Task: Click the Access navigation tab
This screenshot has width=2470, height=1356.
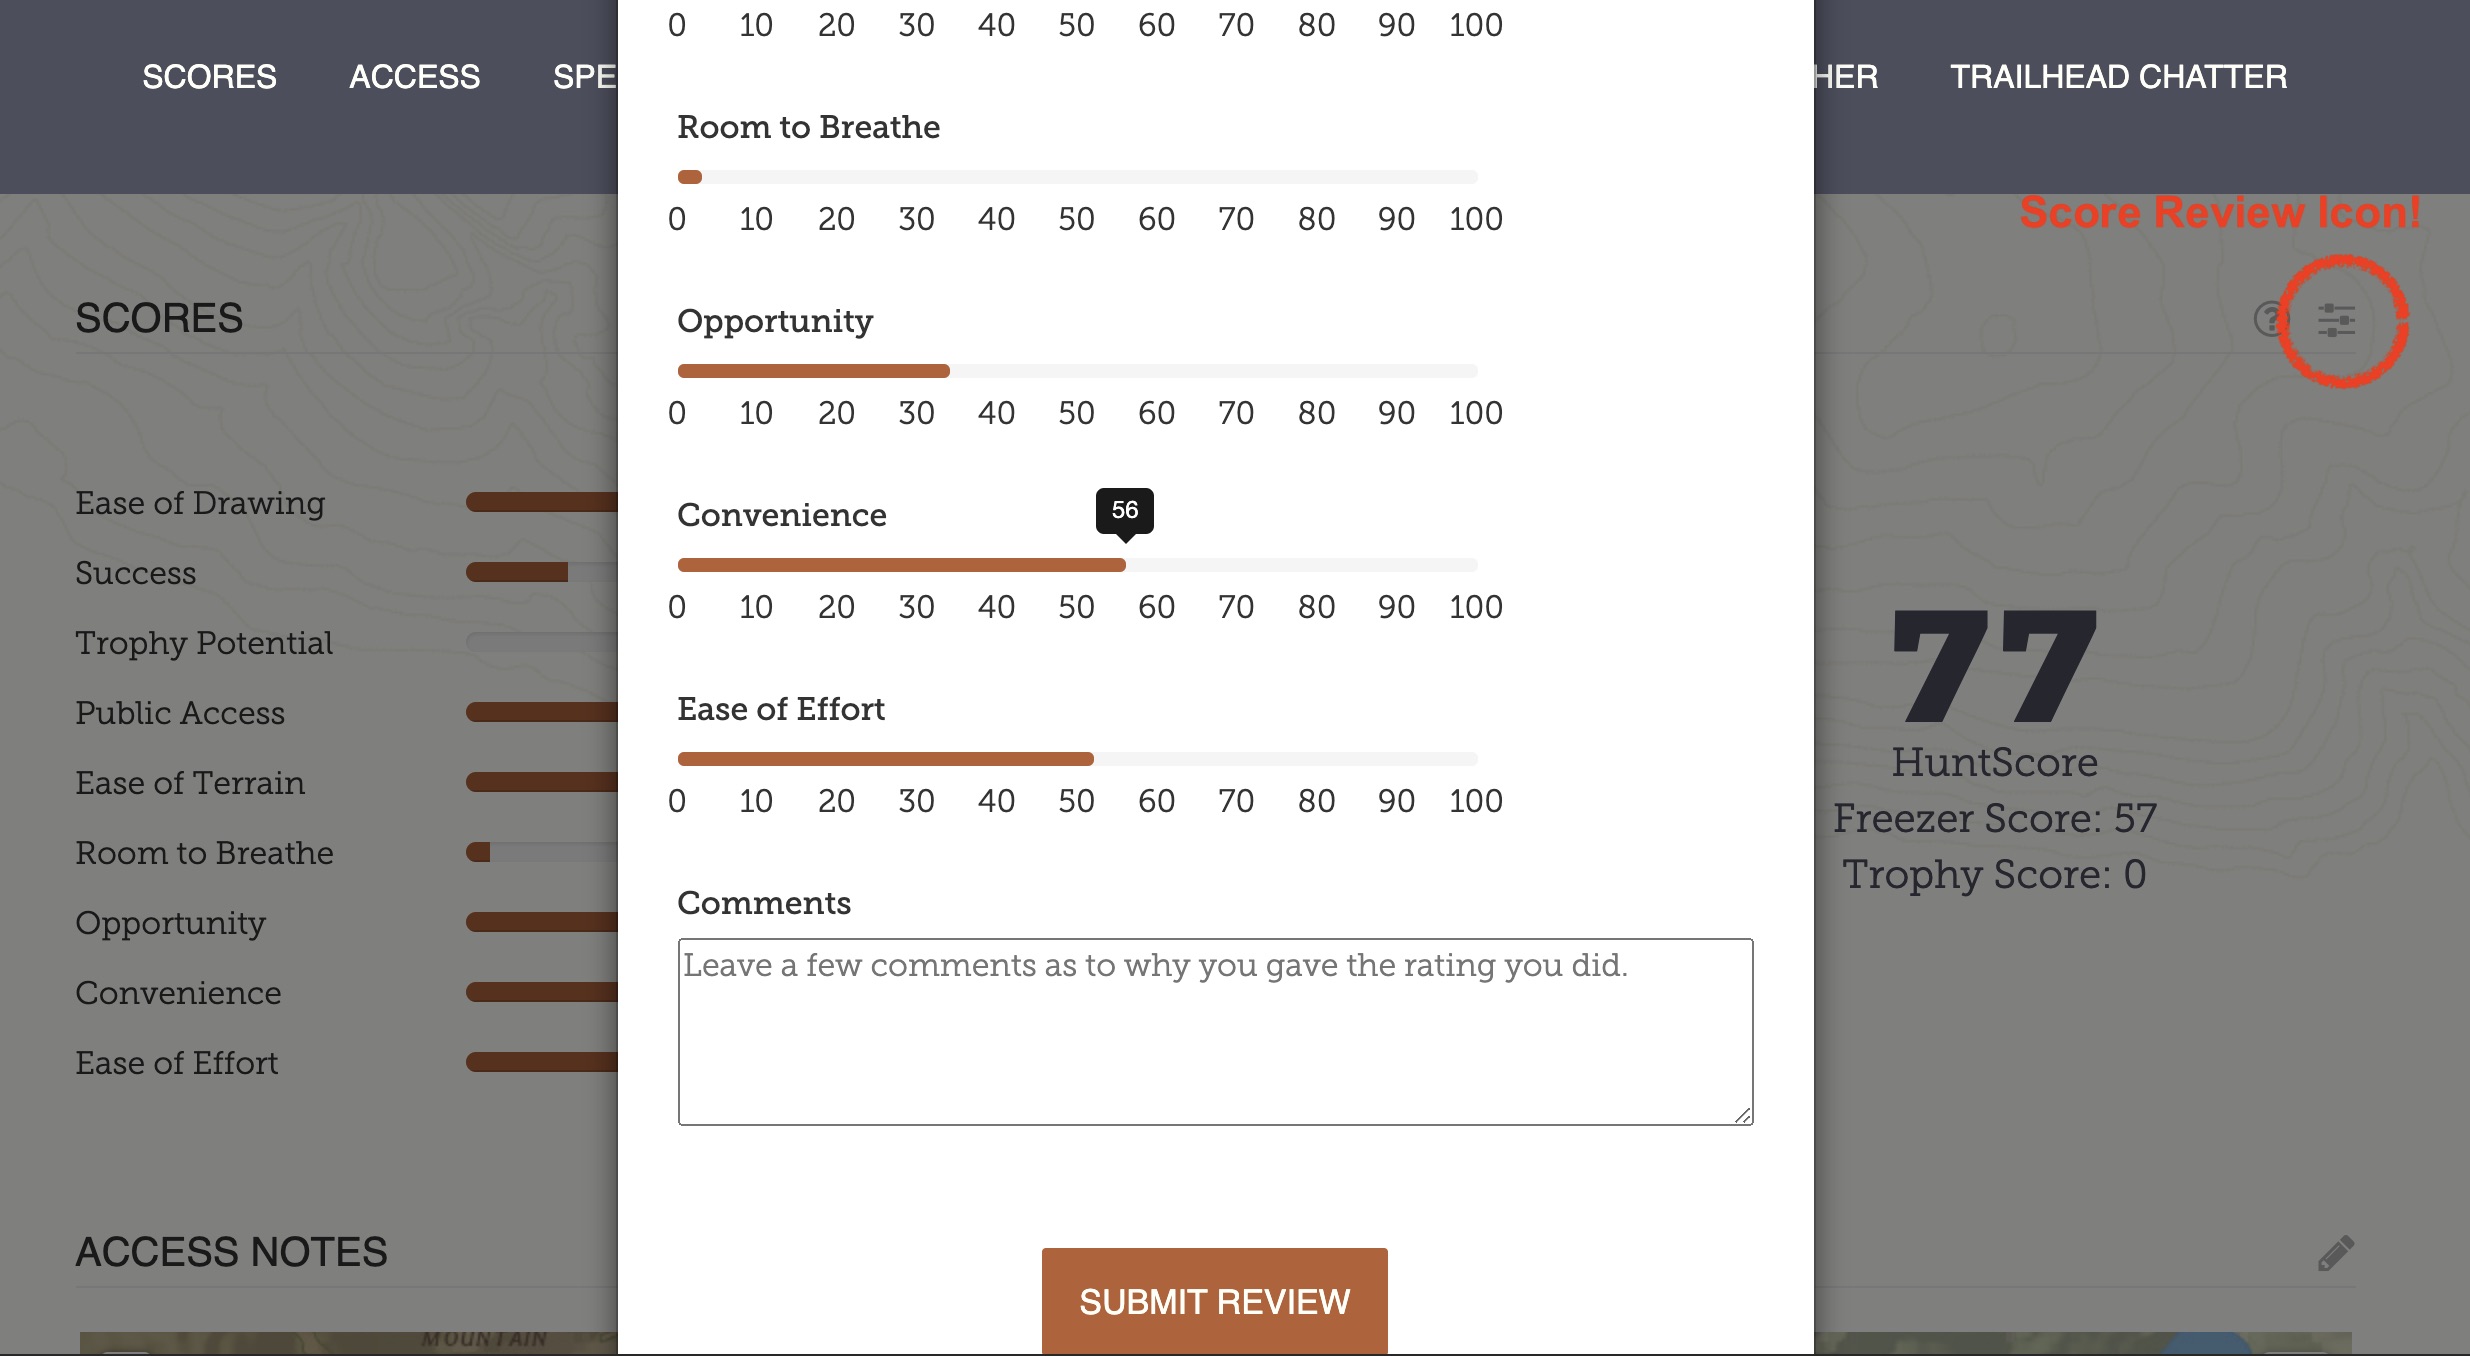Action: point(416,75)
